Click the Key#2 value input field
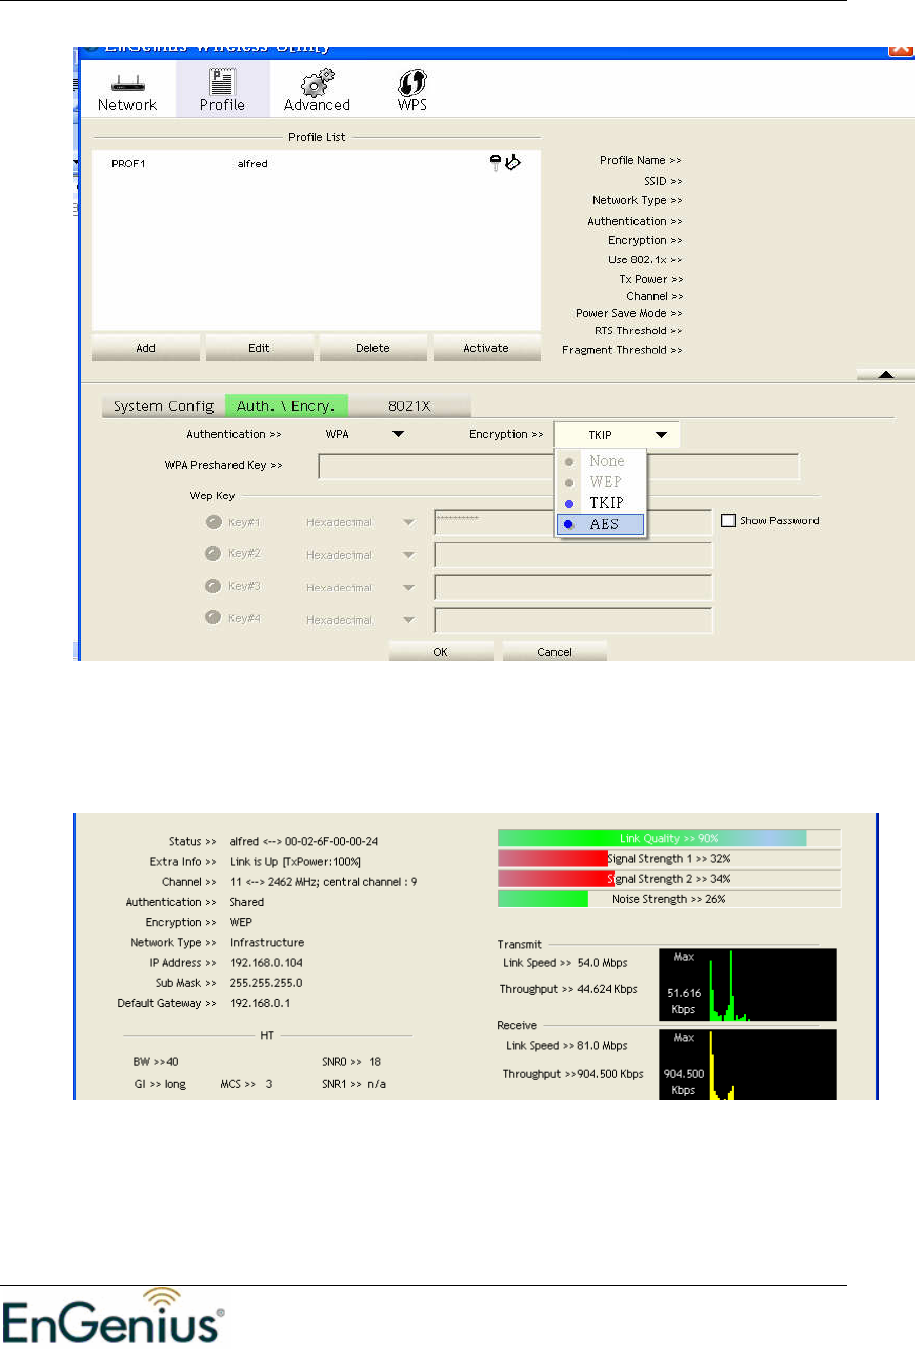This screenshot has width=915, height=1349. pos(573,555)
